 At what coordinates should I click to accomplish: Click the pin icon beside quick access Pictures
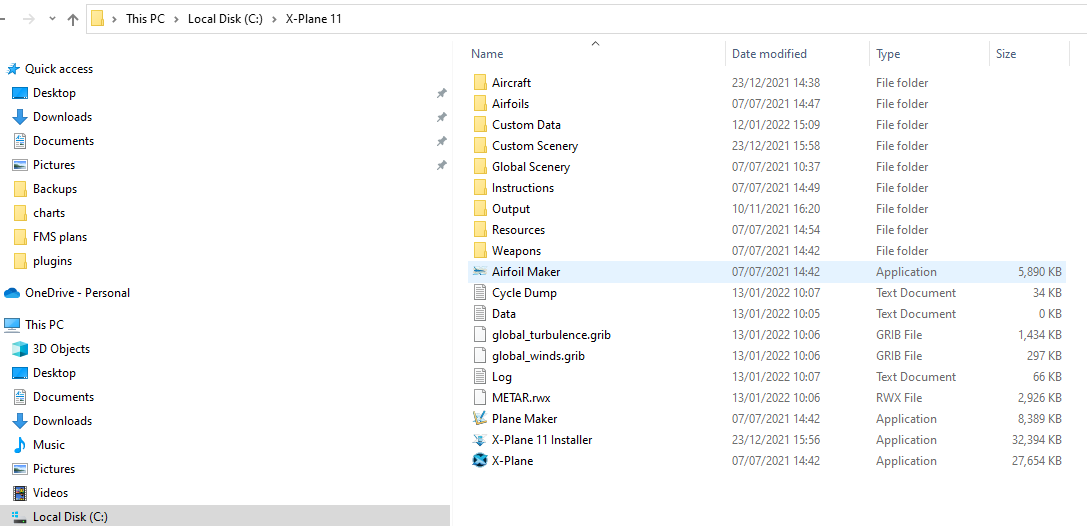tap(441, 165)
